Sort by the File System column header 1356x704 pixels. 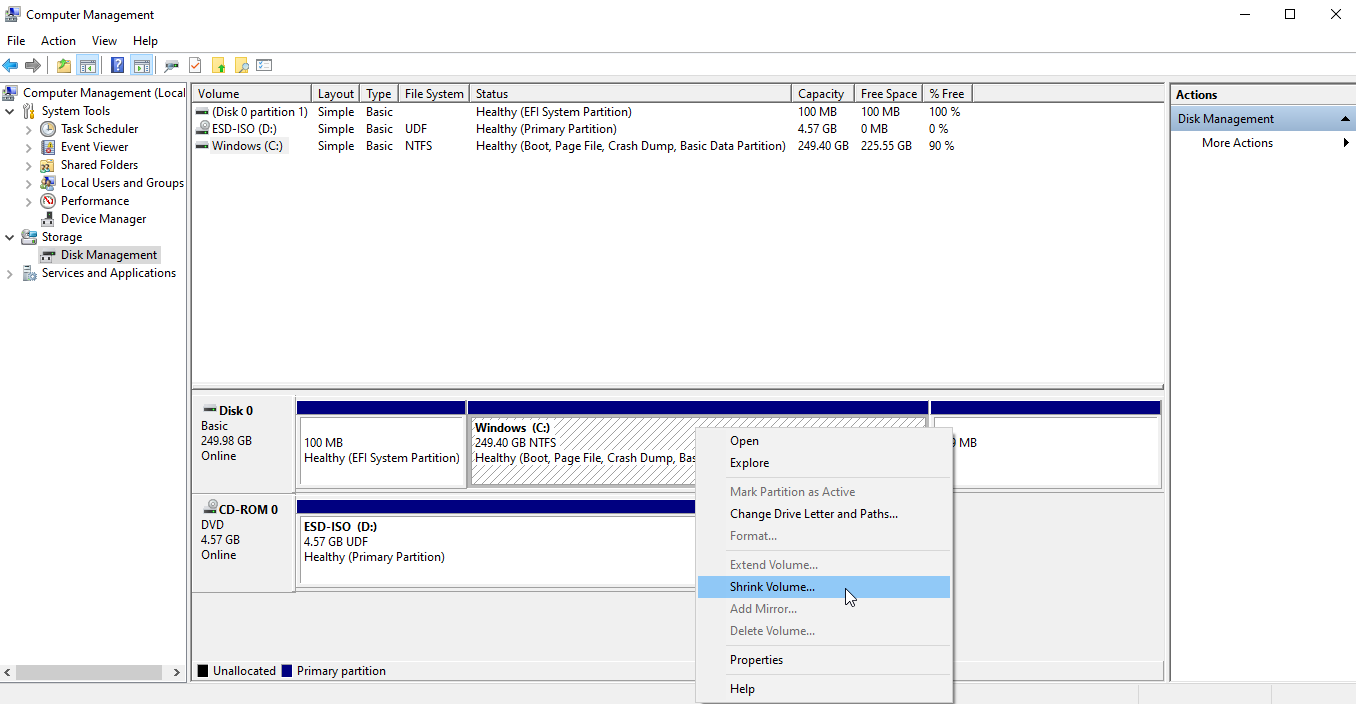[434, 94]
